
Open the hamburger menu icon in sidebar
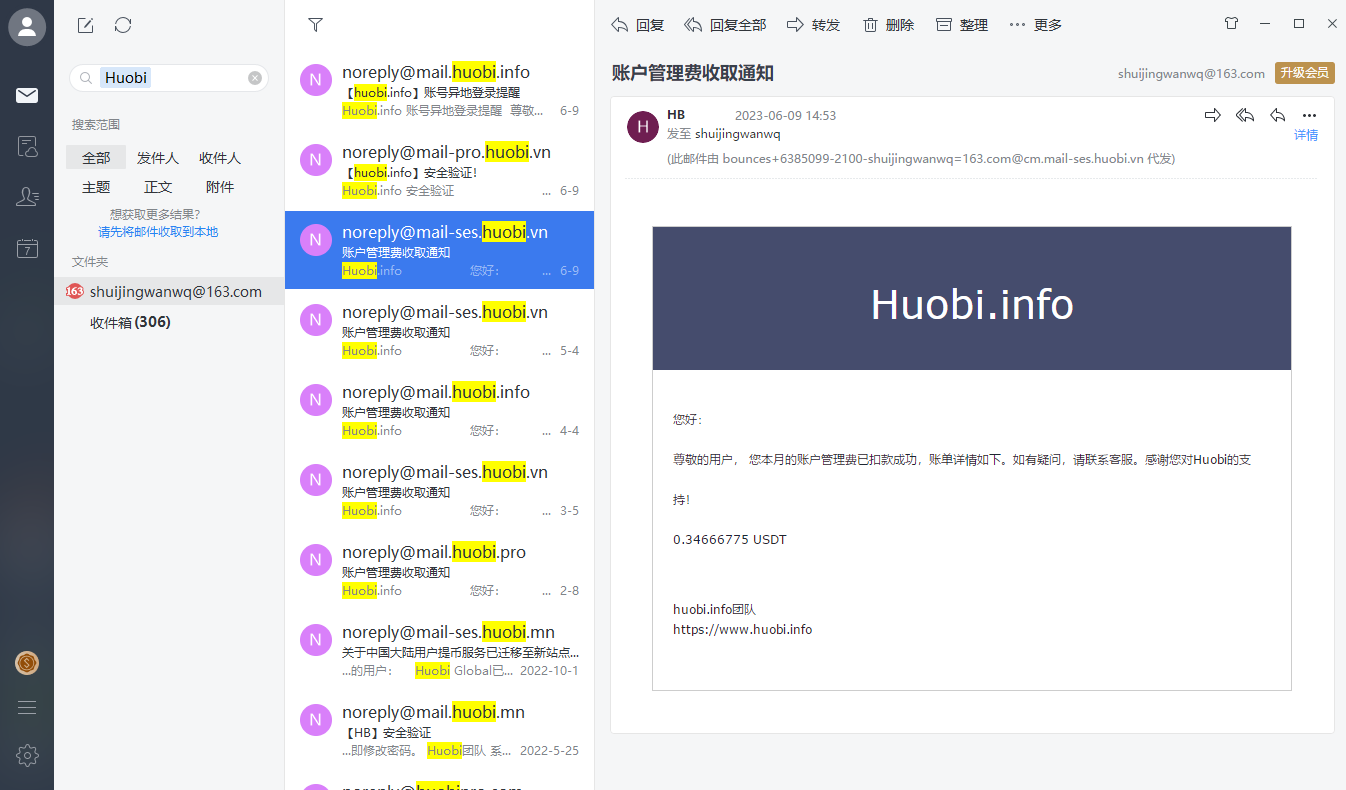coord(27,707)
